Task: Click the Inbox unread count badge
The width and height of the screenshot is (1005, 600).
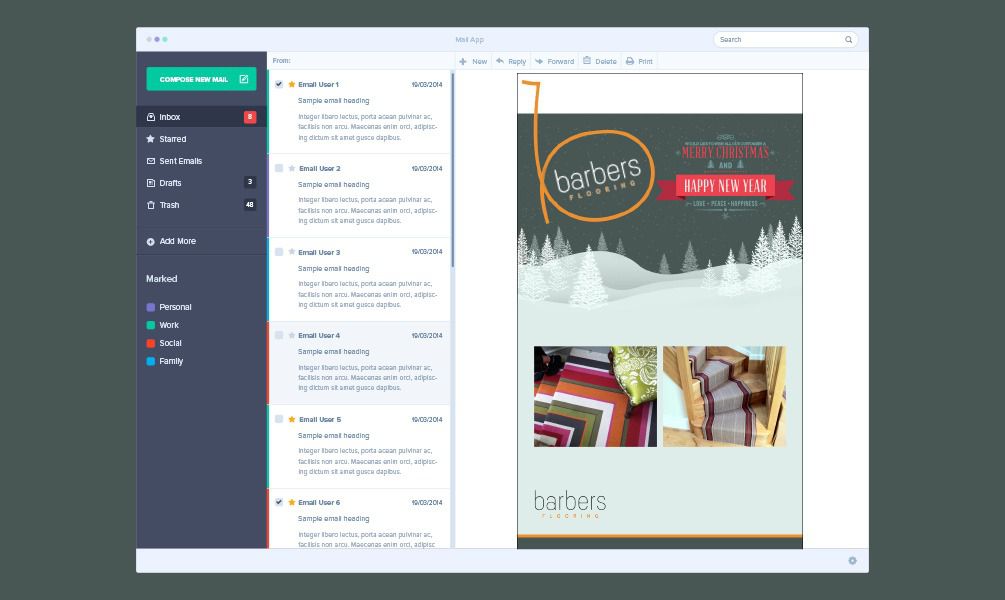Action: click(x=250, y=117)
